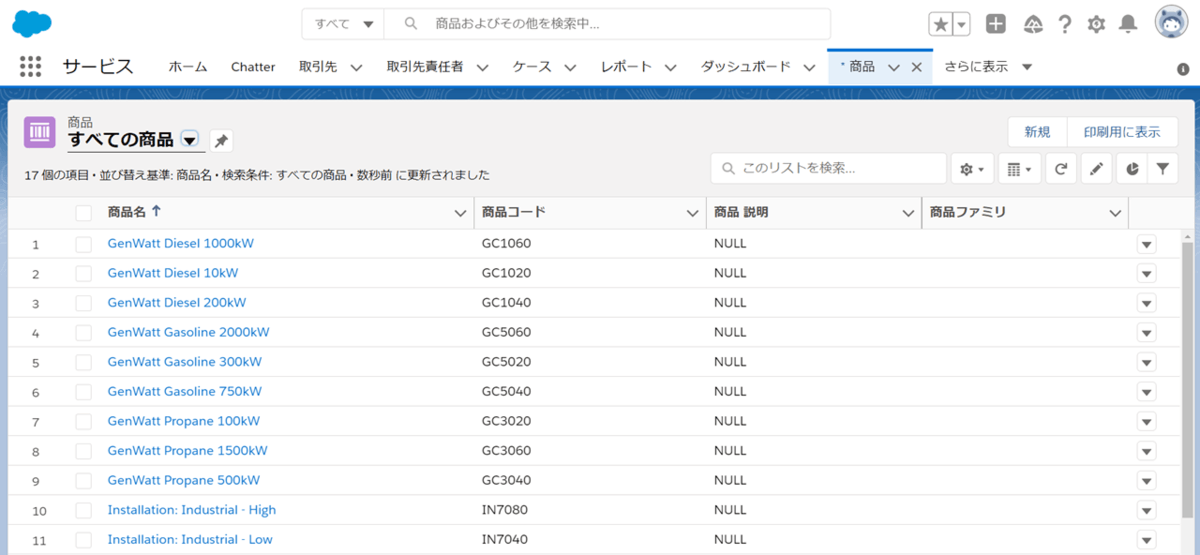Viewport: 1200px width, 555px height.
Task: Expand the すべての商品 list view dropdown
Action: (x=189, y=140)
